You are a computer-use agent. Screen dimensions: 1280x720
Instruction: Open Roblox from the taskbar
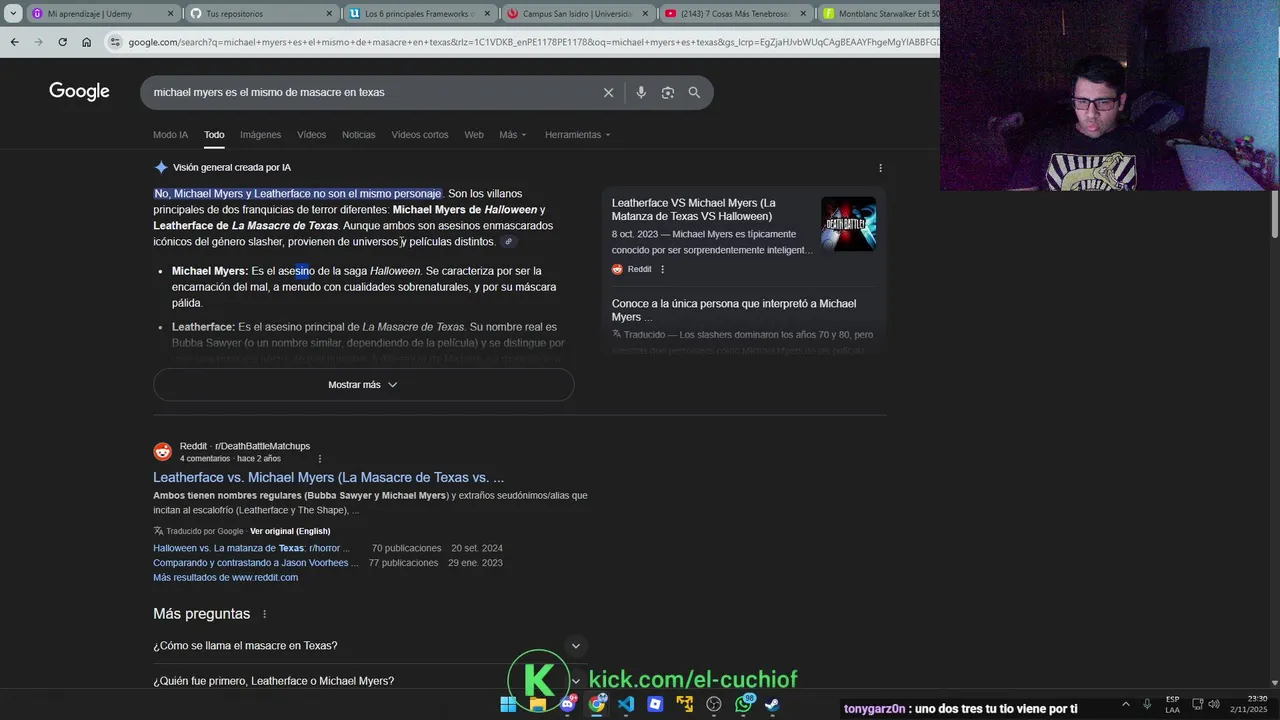click(x=655, y=704)
